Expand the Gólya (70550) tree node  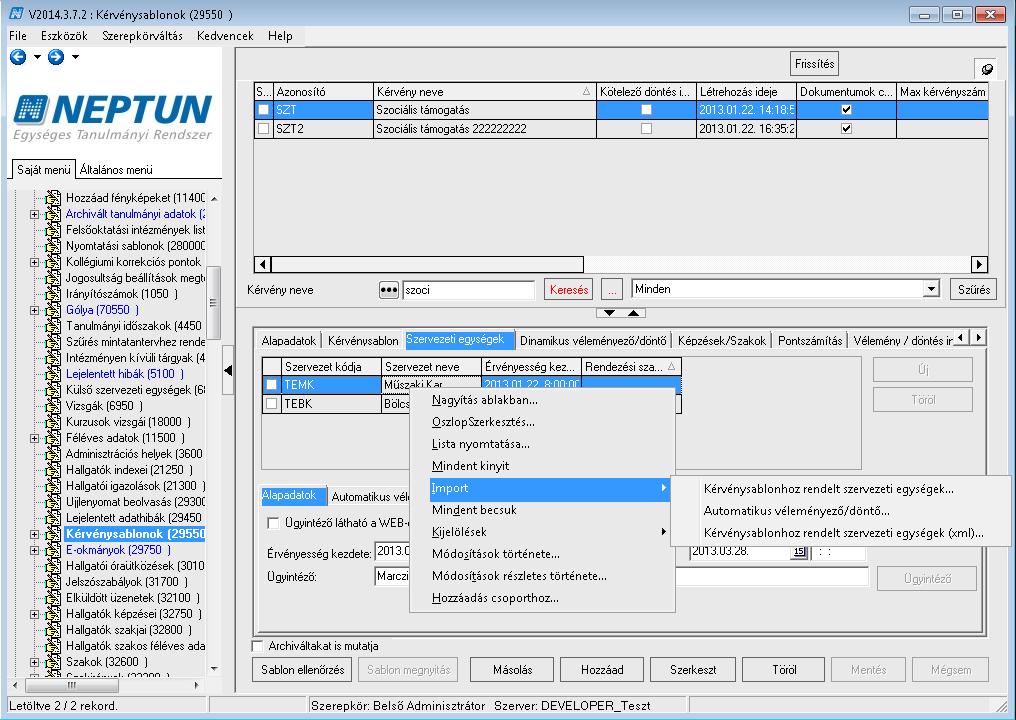34,310
